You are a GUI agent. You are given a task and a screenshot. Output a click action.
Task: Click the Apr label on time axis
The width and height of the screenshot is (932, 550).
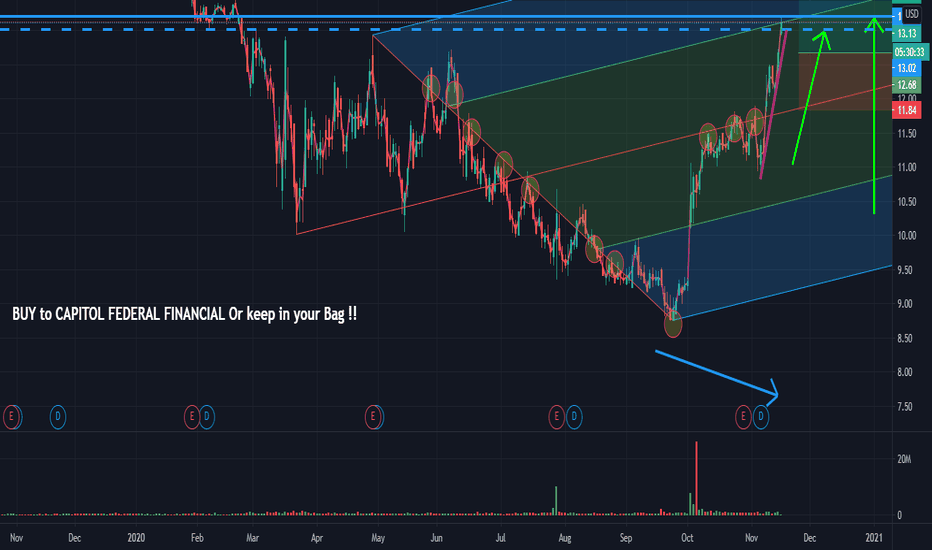(x=317, y=538)
